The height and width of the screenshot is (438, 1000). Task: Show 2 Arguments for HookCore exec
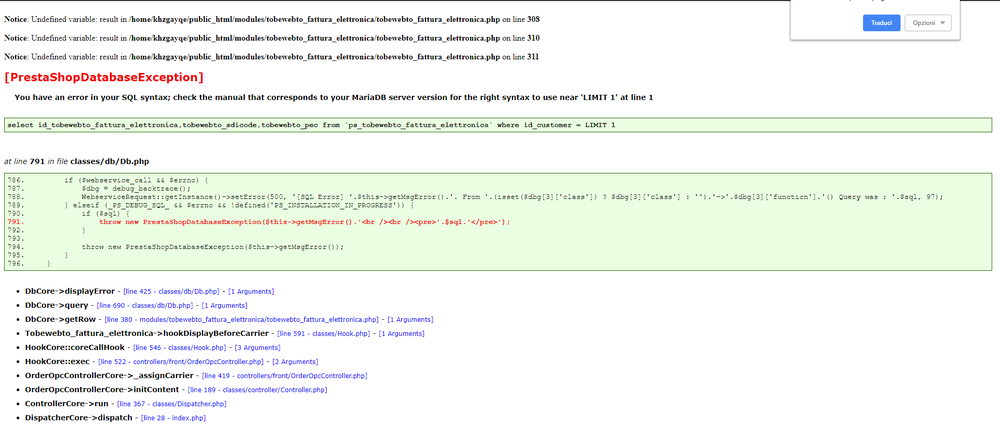pos(295,361)
